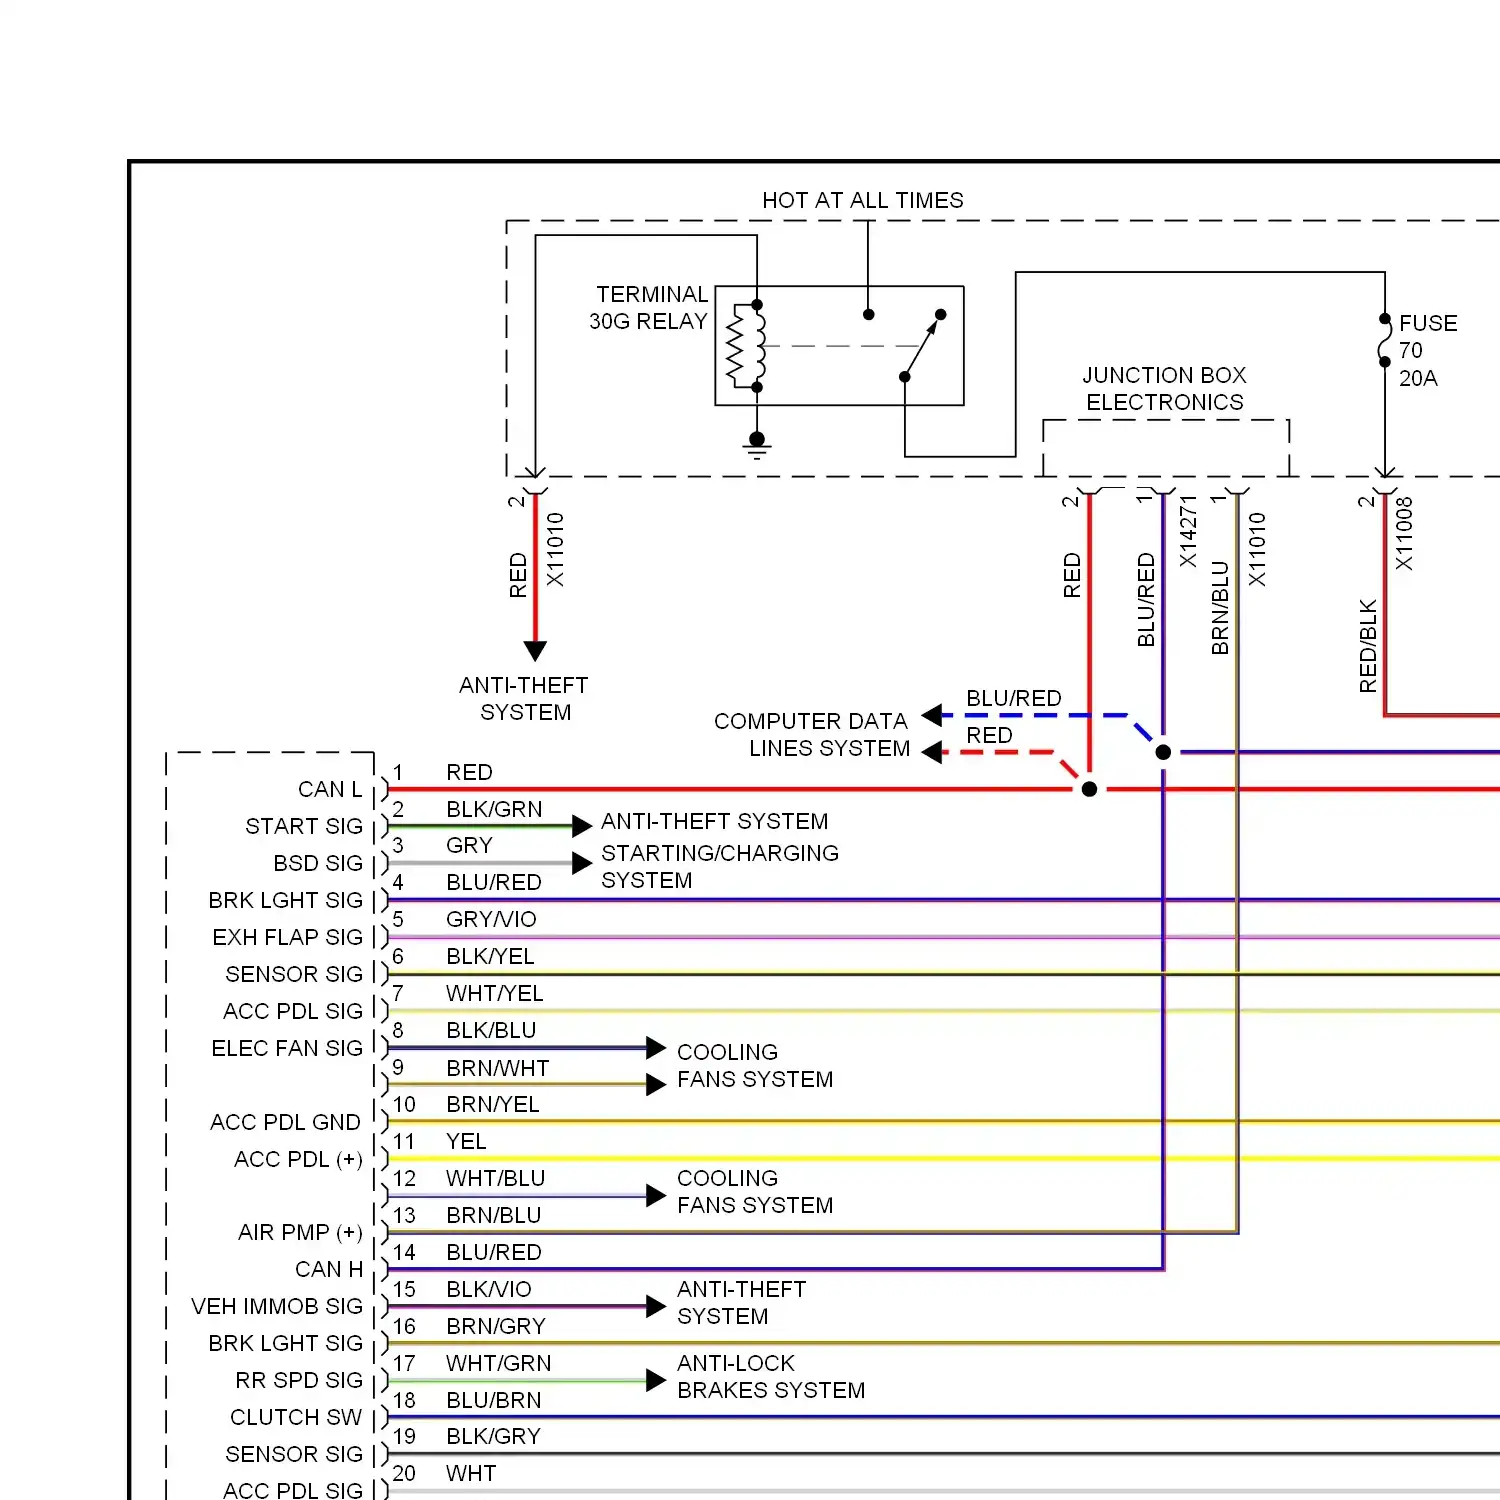Select JUNCTION BOX ELECTRONICS label
Viewport: 1500px width, 1500px height.
click(1165, 389)
